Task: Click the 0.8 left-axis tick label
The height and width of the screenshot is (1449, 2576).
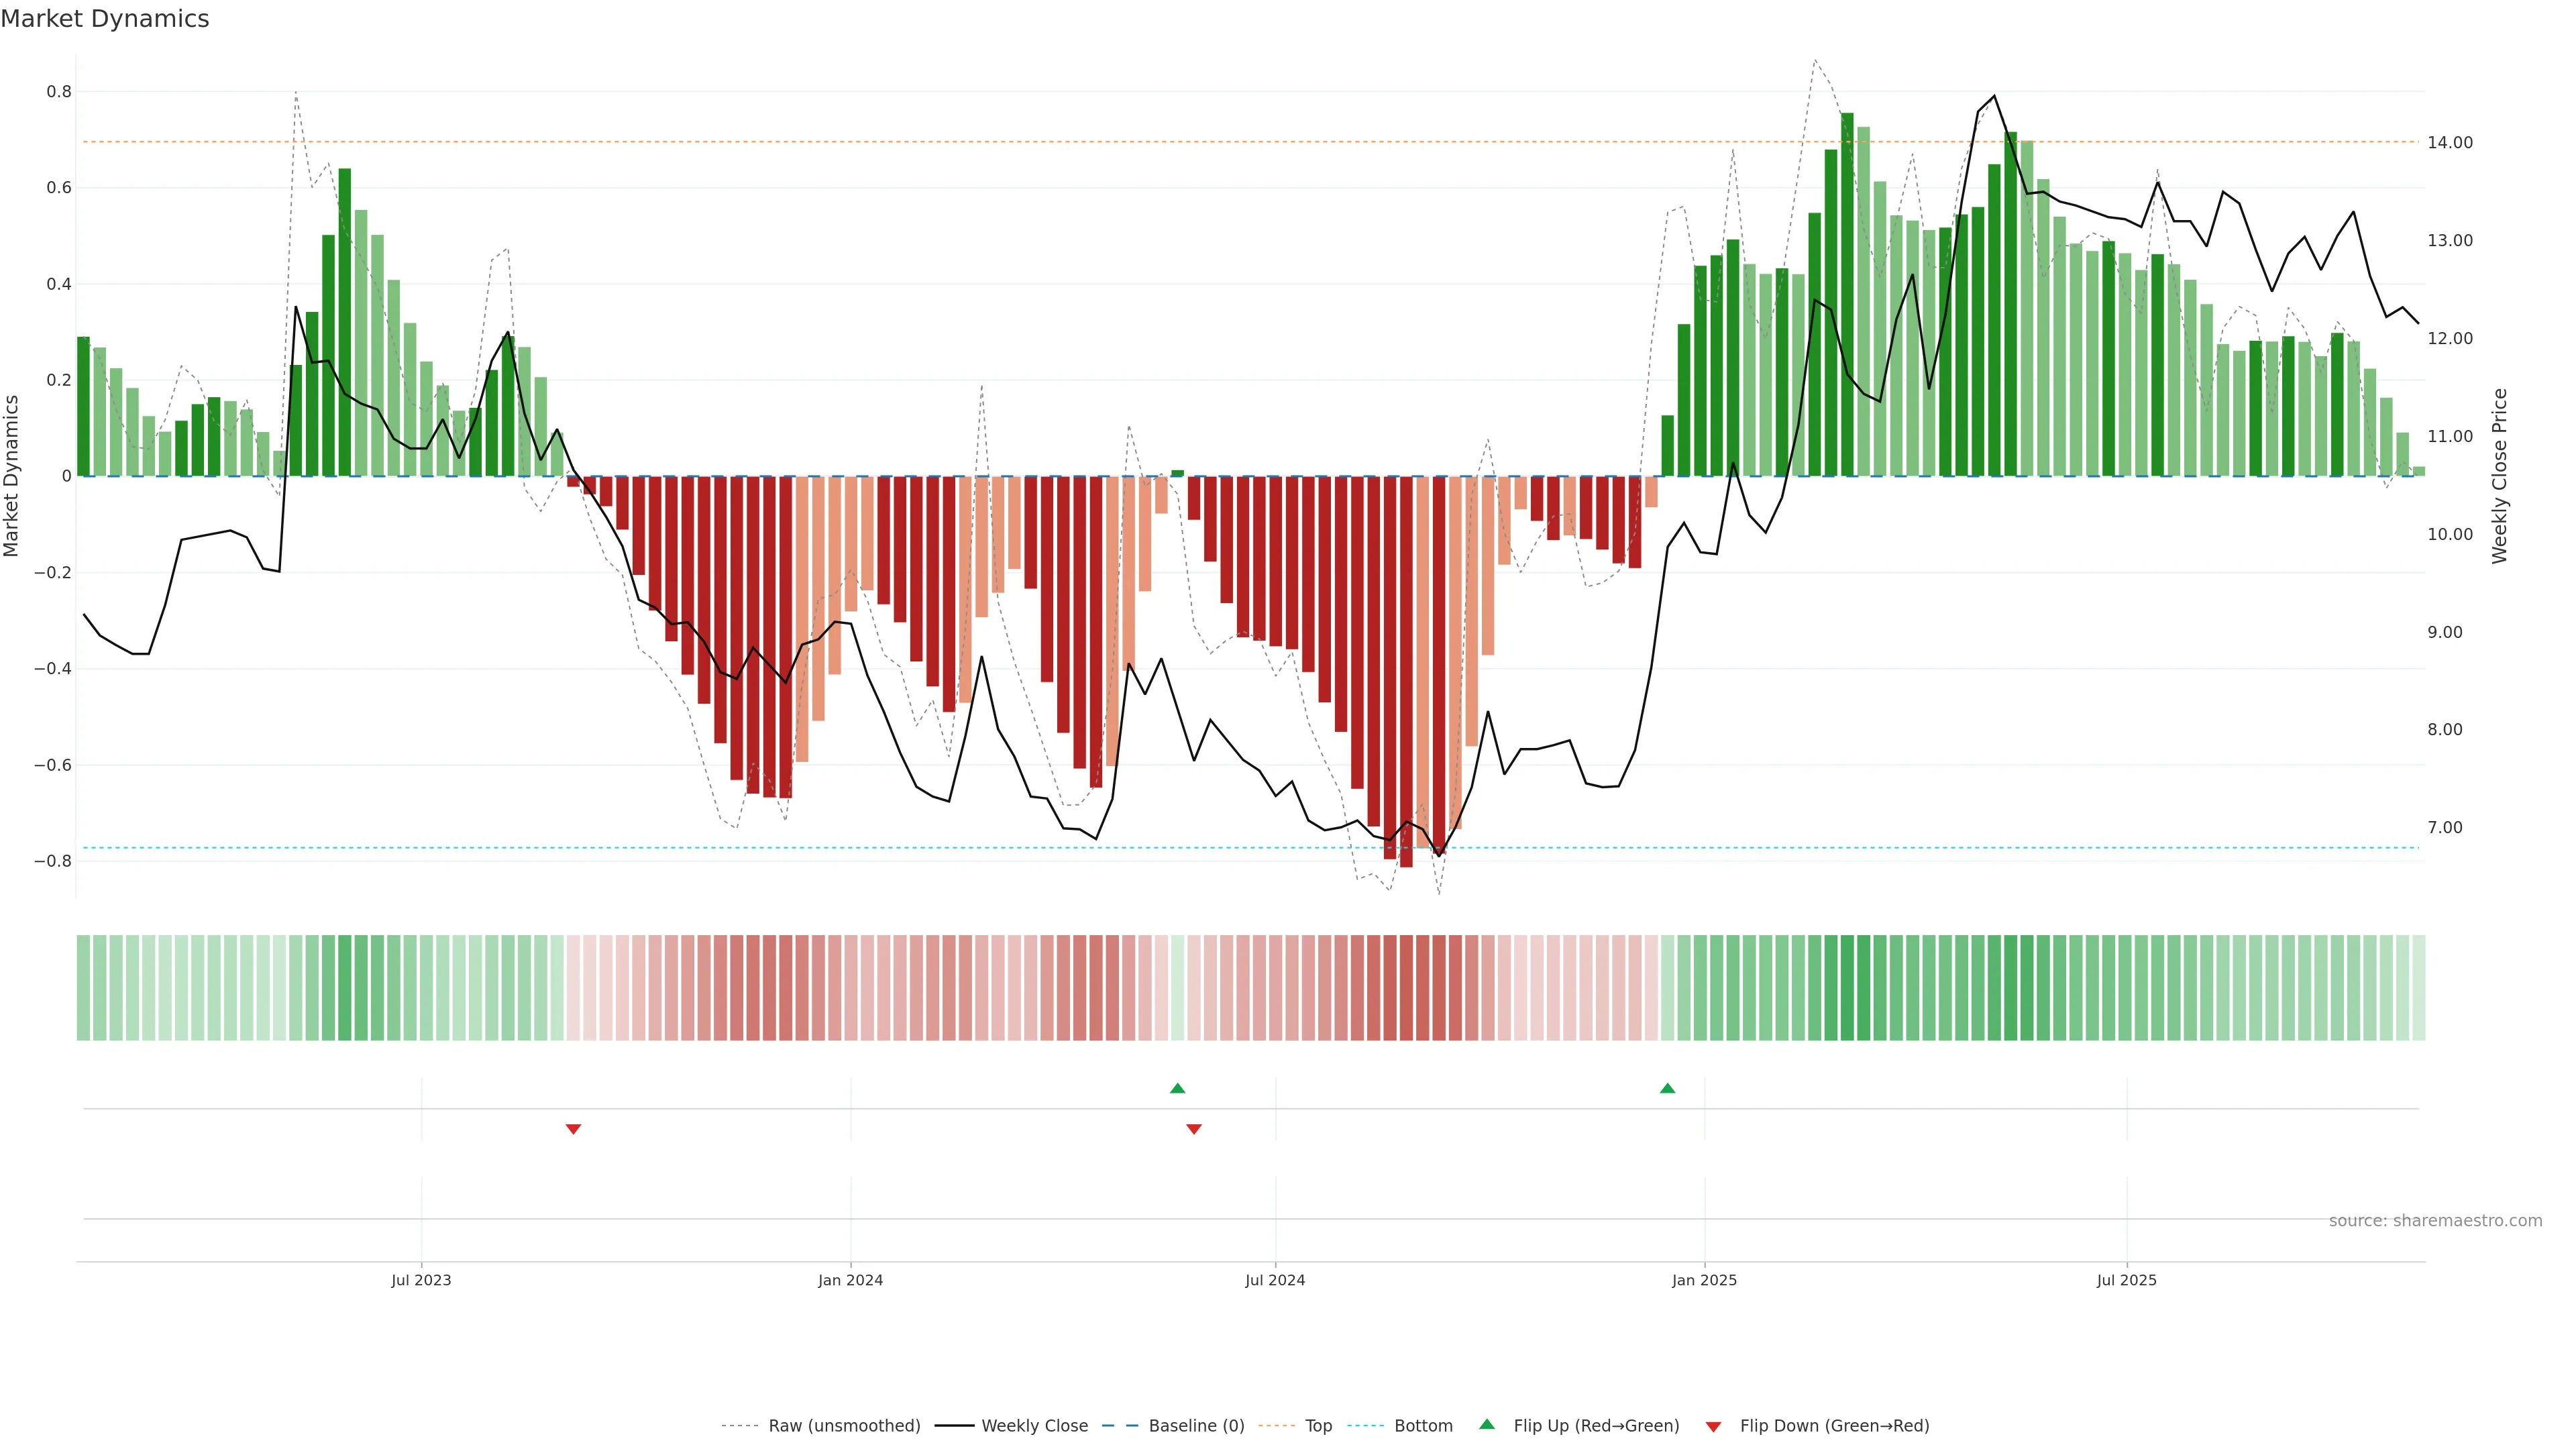Action: click(59, 92)
